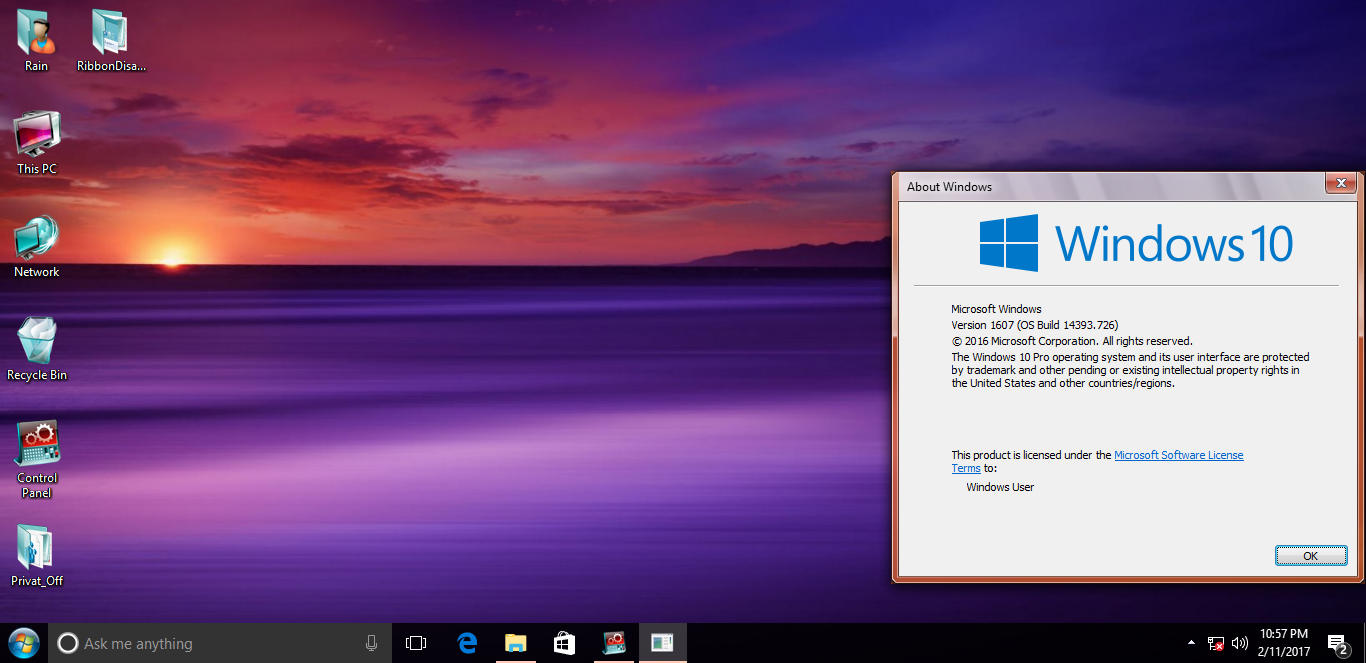Close the About Windows dialog

point(1340,183)
